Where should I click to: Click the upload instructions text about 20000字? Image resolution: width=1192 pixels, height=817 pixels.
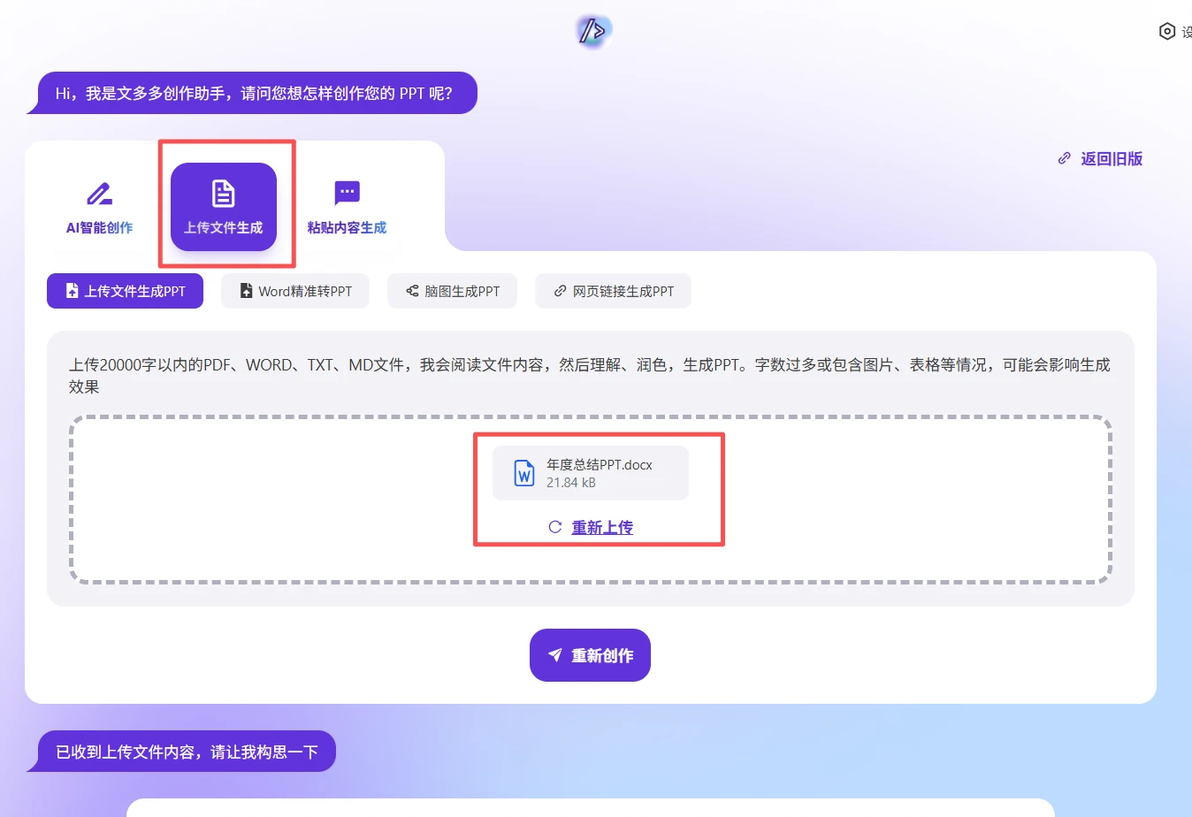(590, 375)
